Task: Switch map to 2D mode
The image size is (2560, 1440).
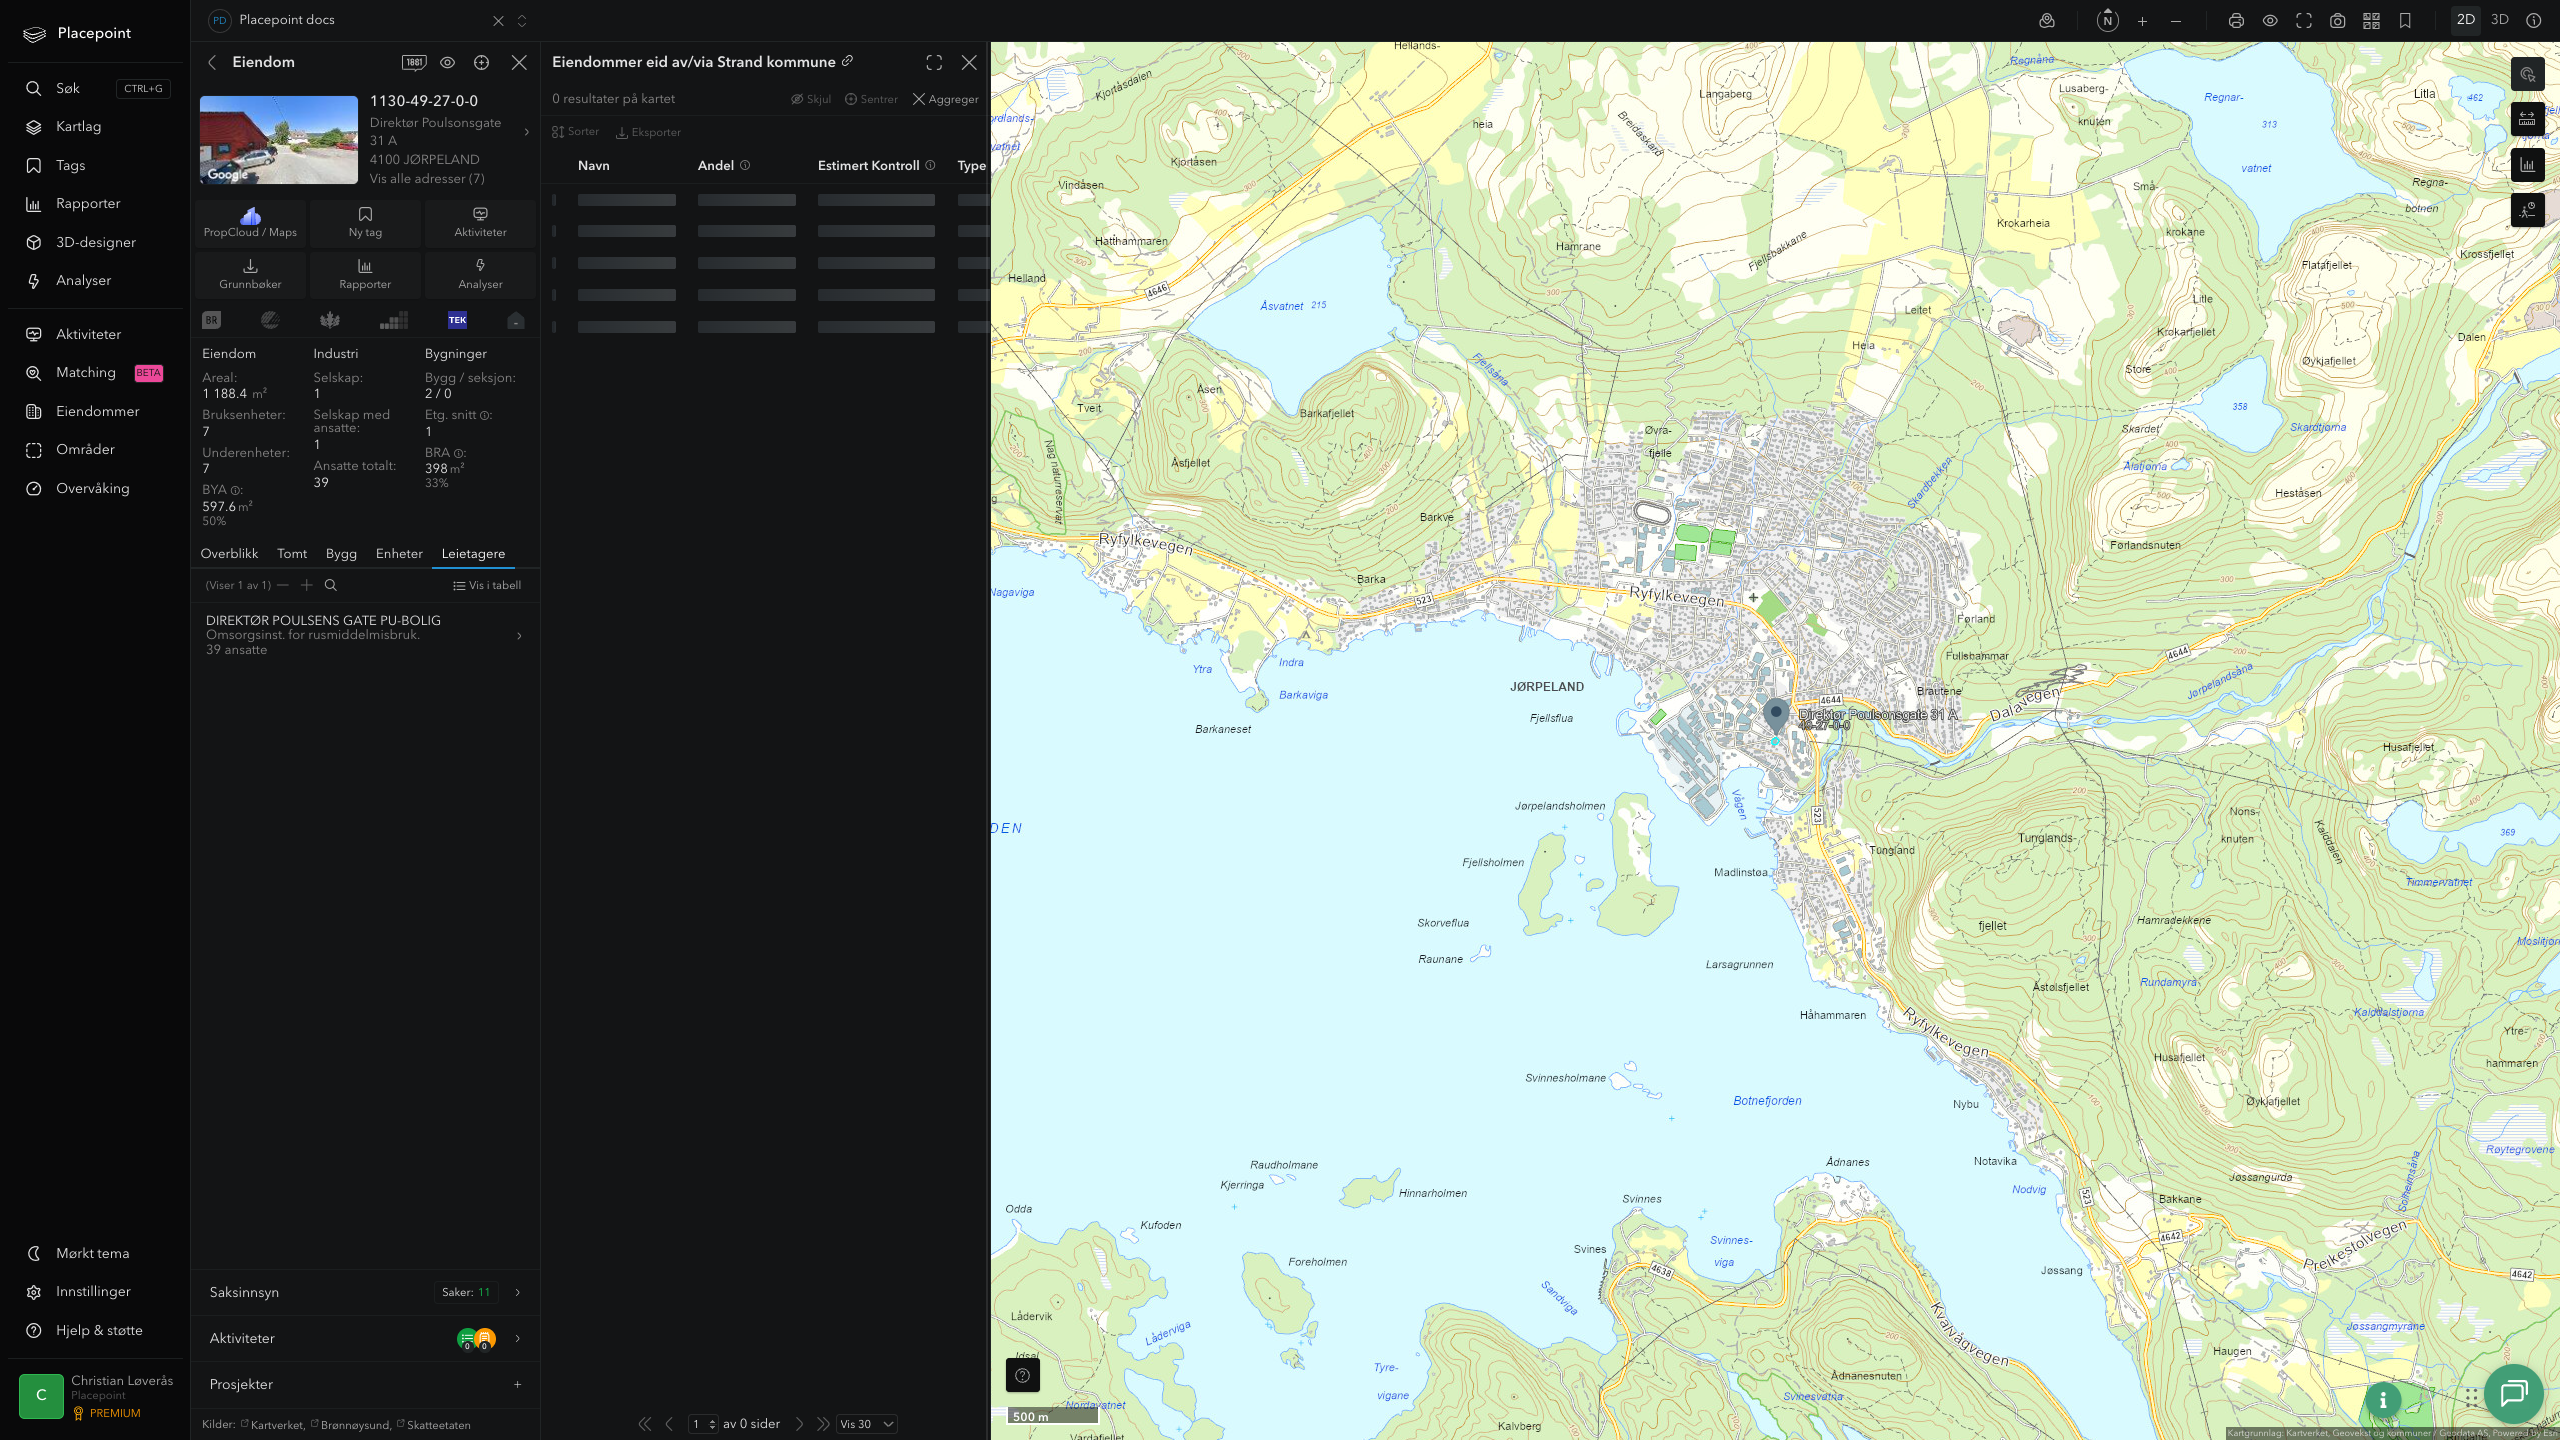Action: tap(2466, 20)
